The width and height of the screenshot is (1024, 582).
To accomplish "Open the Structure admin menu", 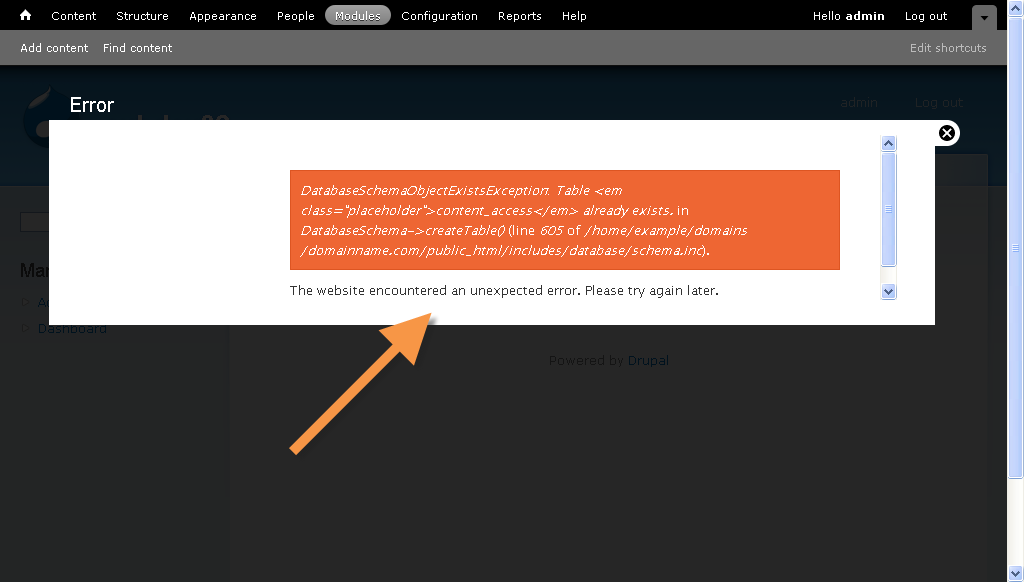I will [142, 16].
